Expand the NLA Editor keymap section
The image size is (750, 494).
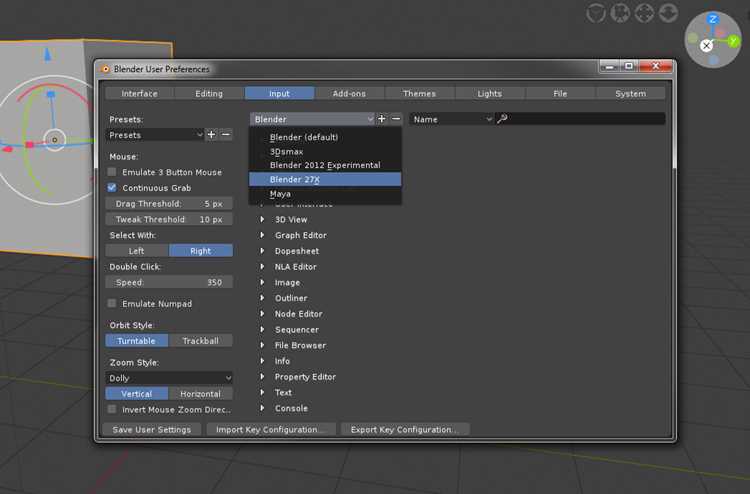pos(262,266)
